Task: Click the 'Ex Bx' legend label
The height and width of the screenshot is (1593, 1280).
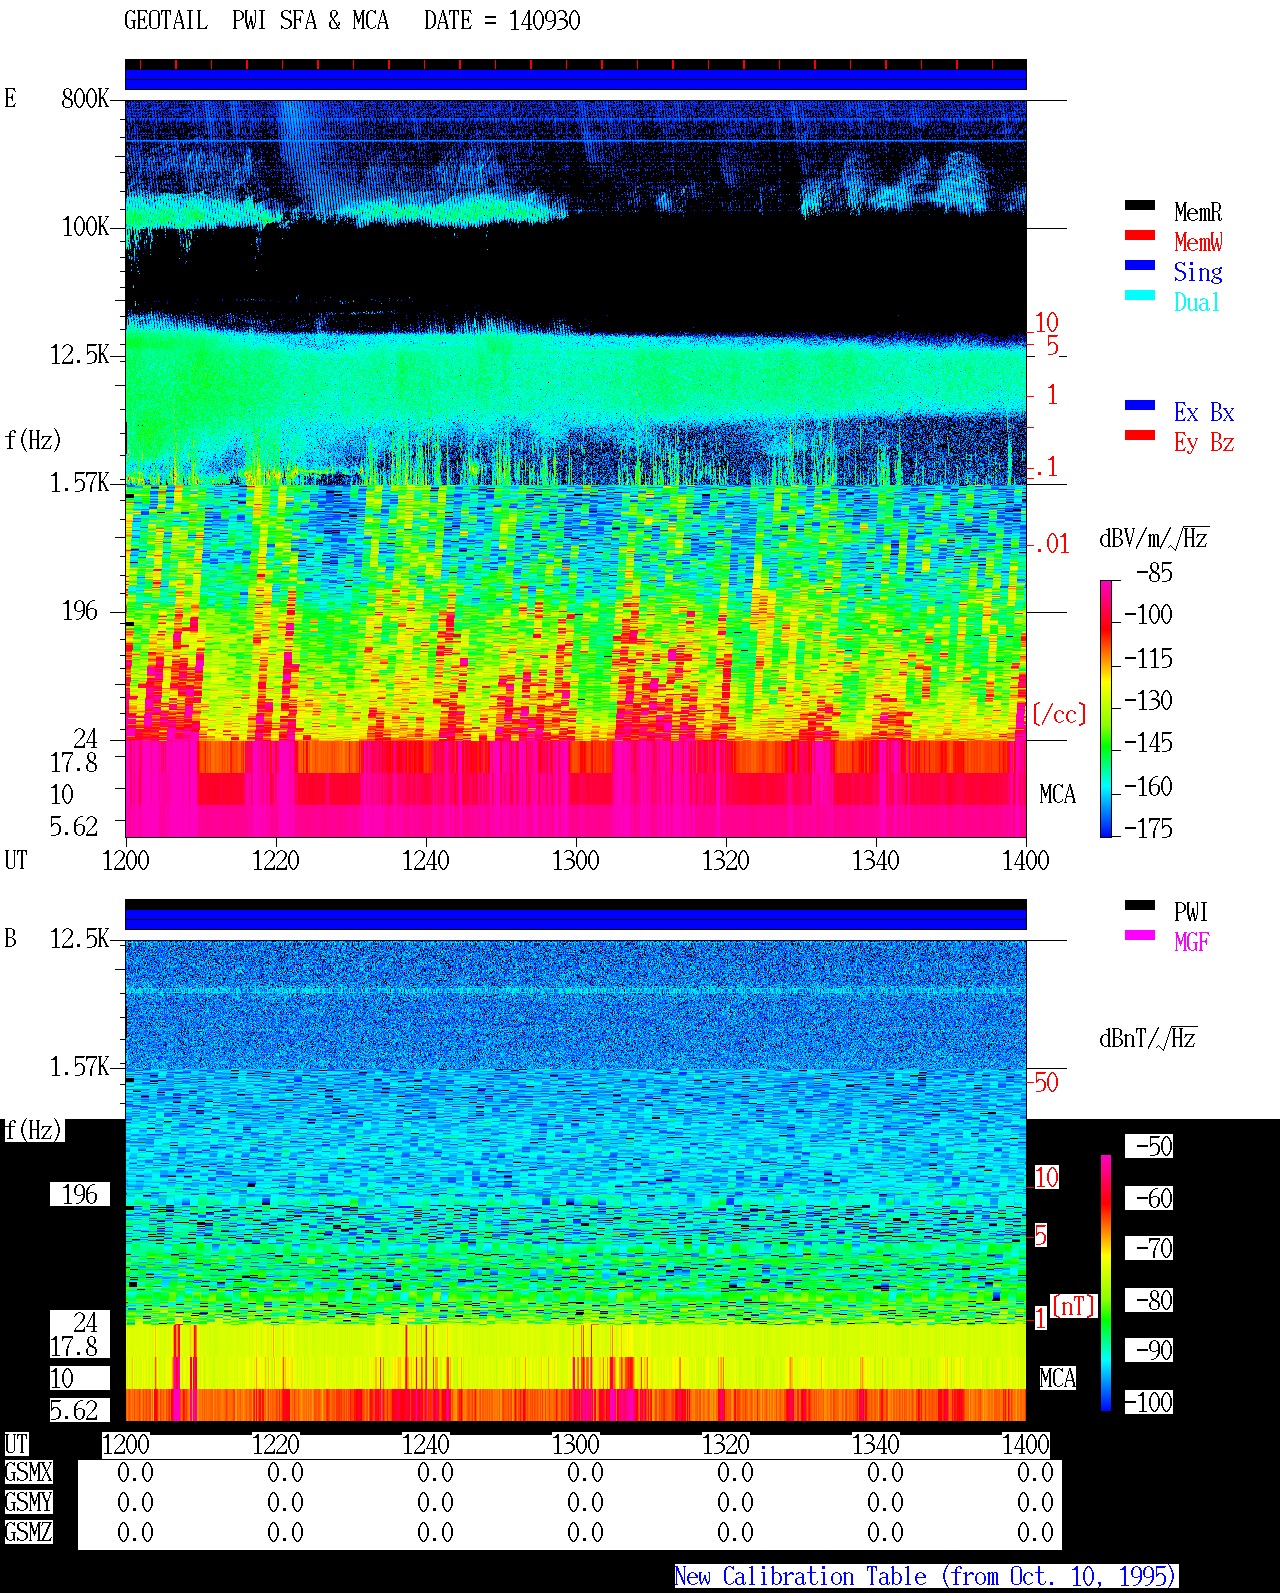Action: 1204,412
